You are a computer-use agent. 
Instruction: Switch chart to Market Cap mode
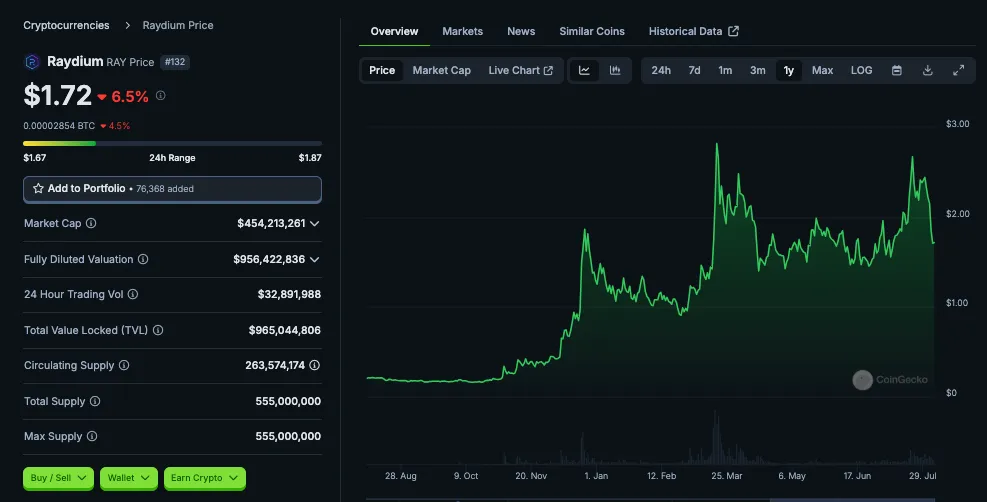point(442,70)
